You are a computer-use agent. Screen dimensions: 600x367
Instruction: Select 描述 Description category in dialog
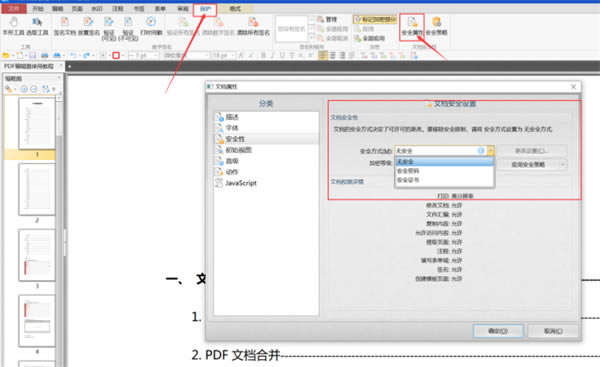point(266,117)
